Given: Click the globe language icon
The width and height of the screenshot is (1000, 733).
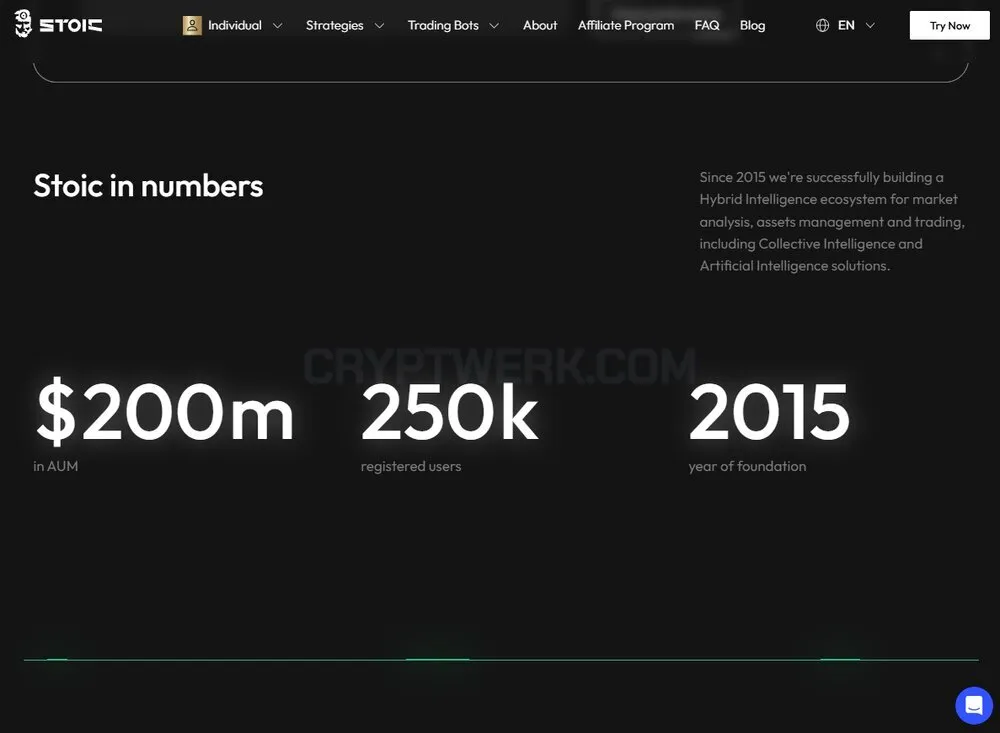Looking at the screenshot, I should (823, 26).
